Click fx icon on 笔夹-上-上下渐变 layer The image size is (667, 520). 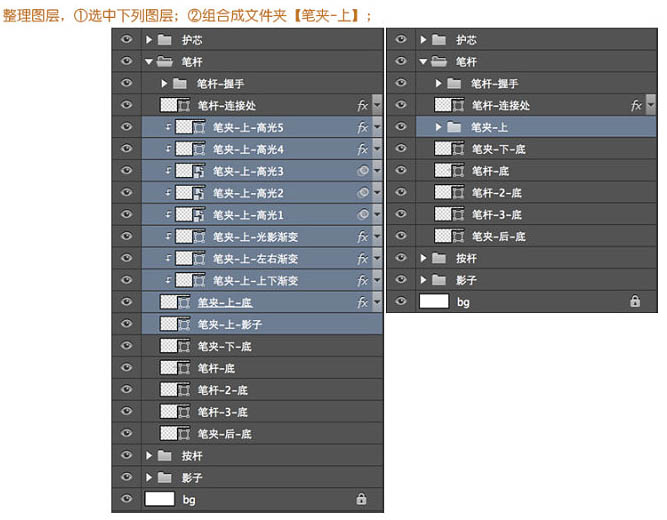point(362,280)
